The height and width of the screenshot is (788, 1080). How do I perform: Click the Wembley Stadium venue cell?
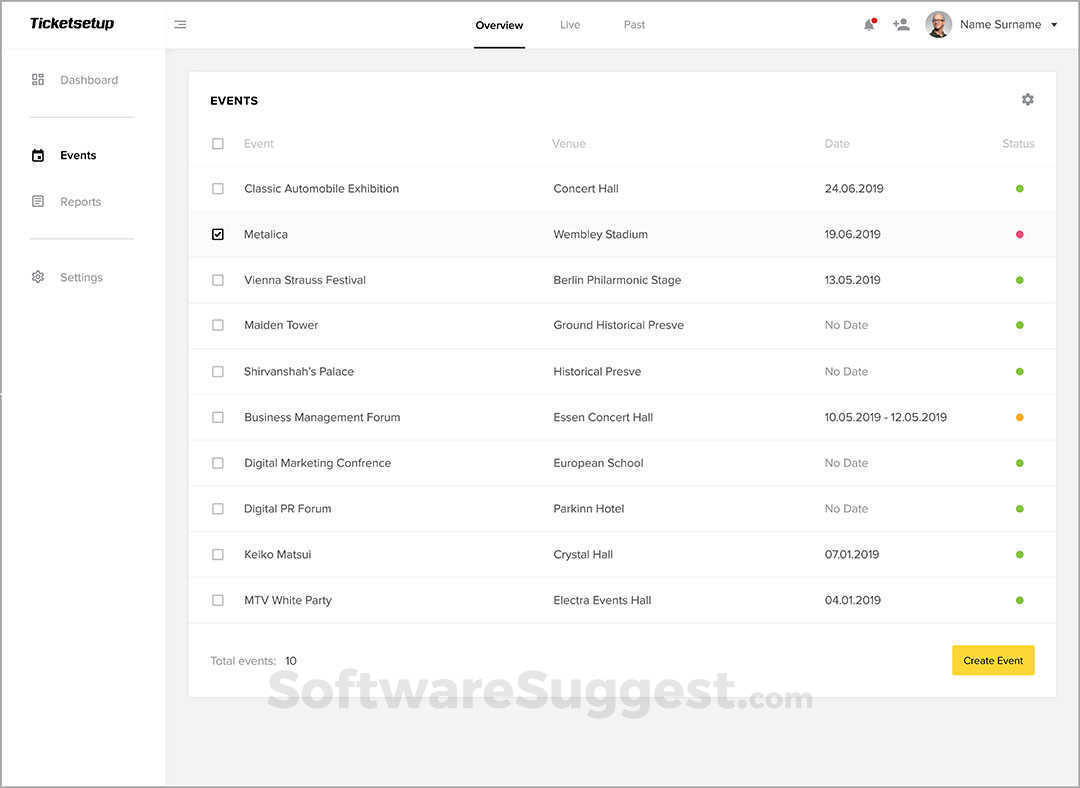[601, 234]
